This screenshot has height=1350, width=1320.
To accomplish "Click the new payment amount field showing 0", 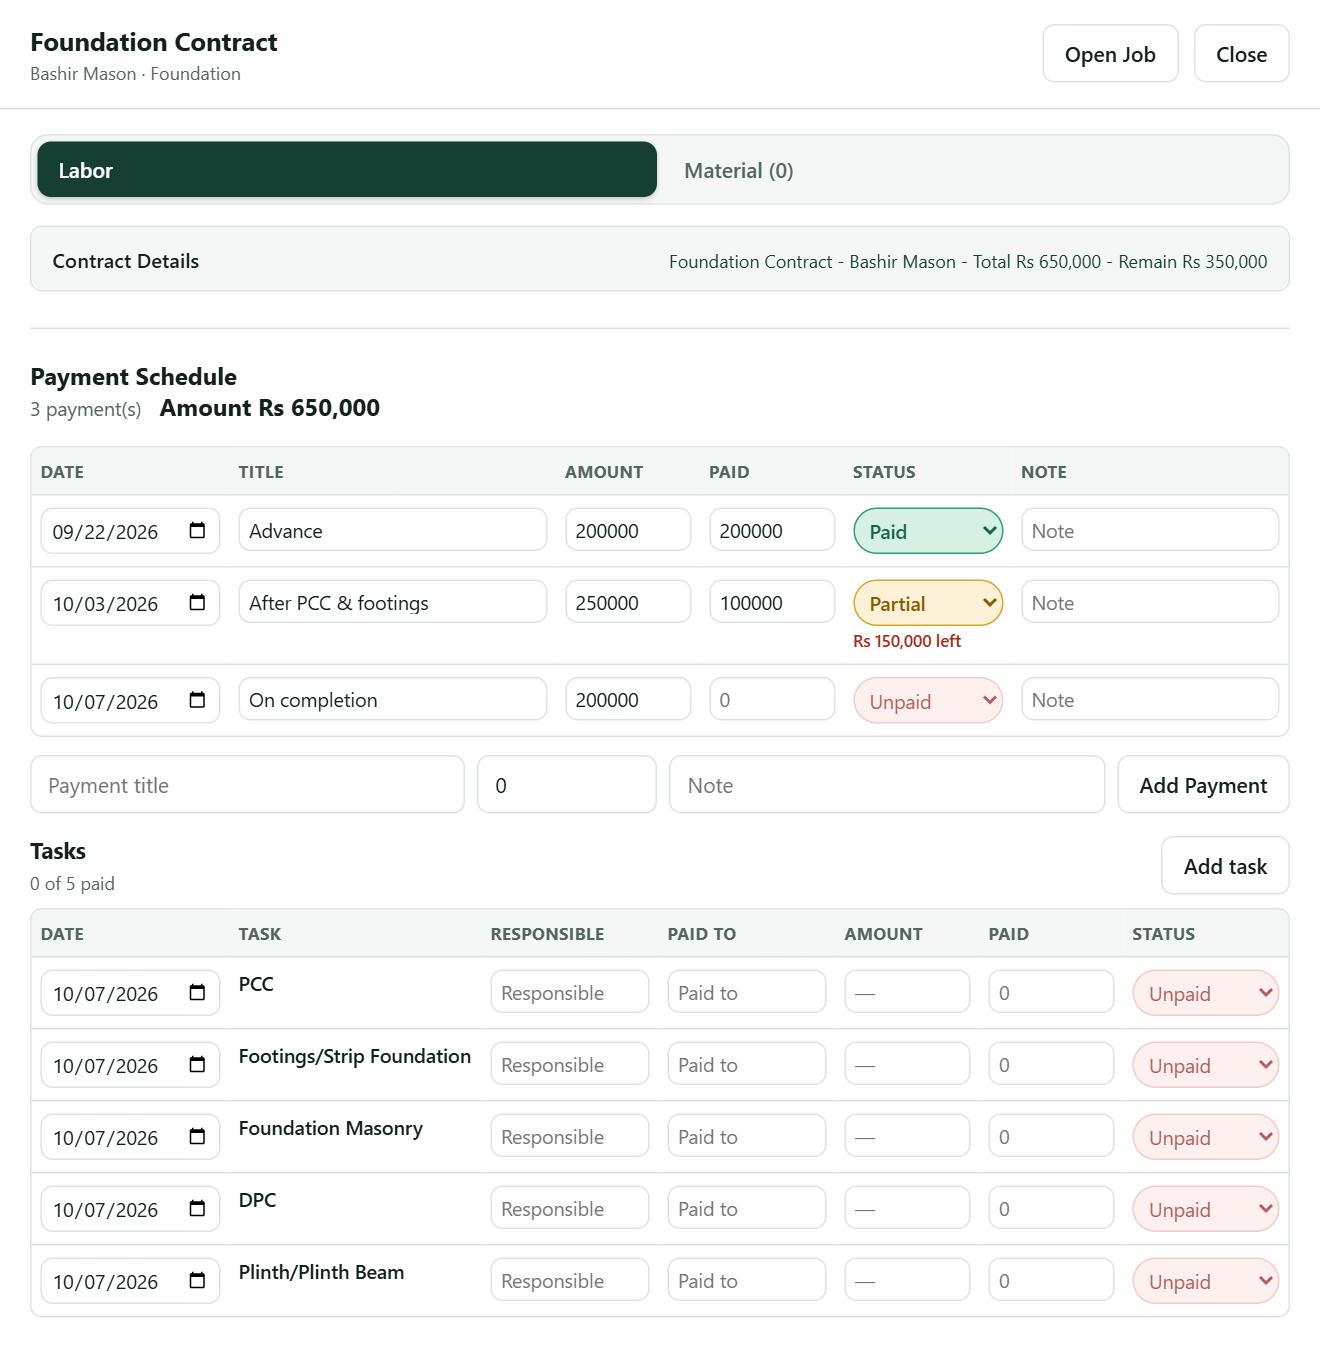I will pyautogui.click(x=567, y=785).
